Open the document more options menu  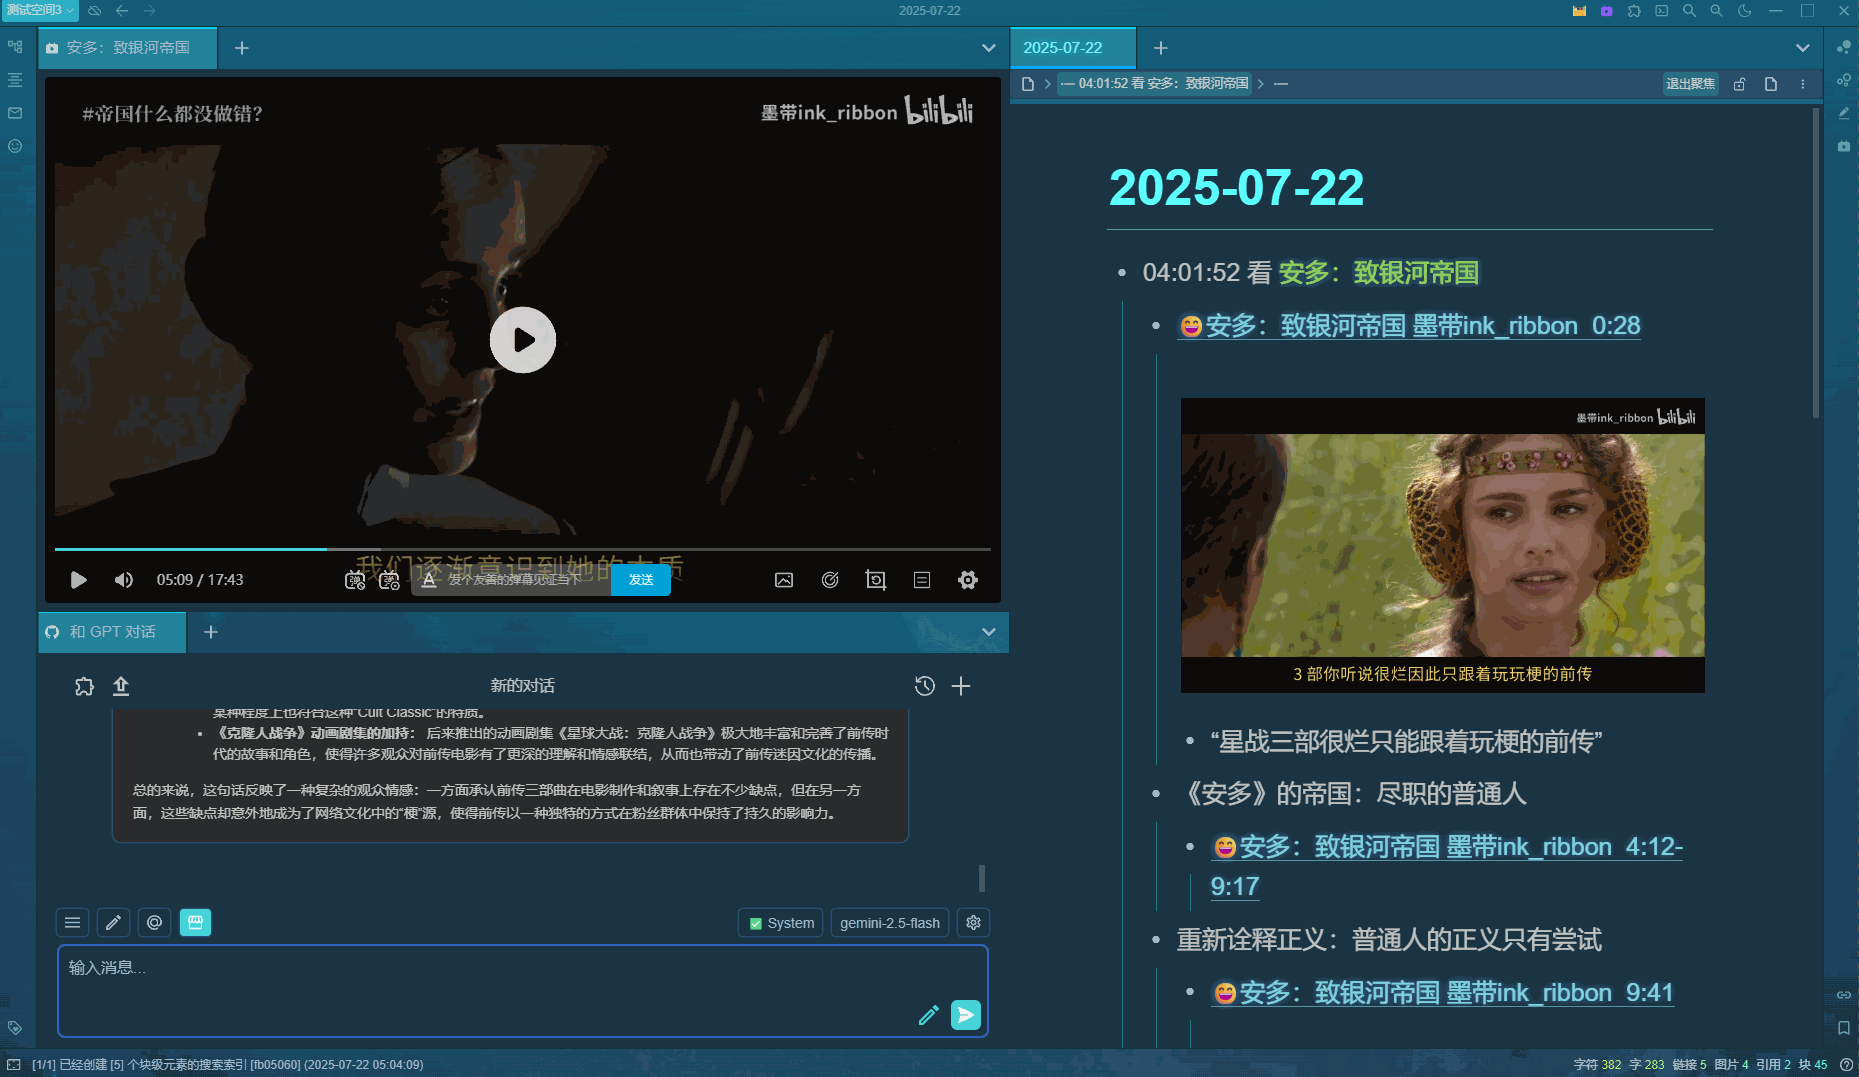[x=1803, y=84]
